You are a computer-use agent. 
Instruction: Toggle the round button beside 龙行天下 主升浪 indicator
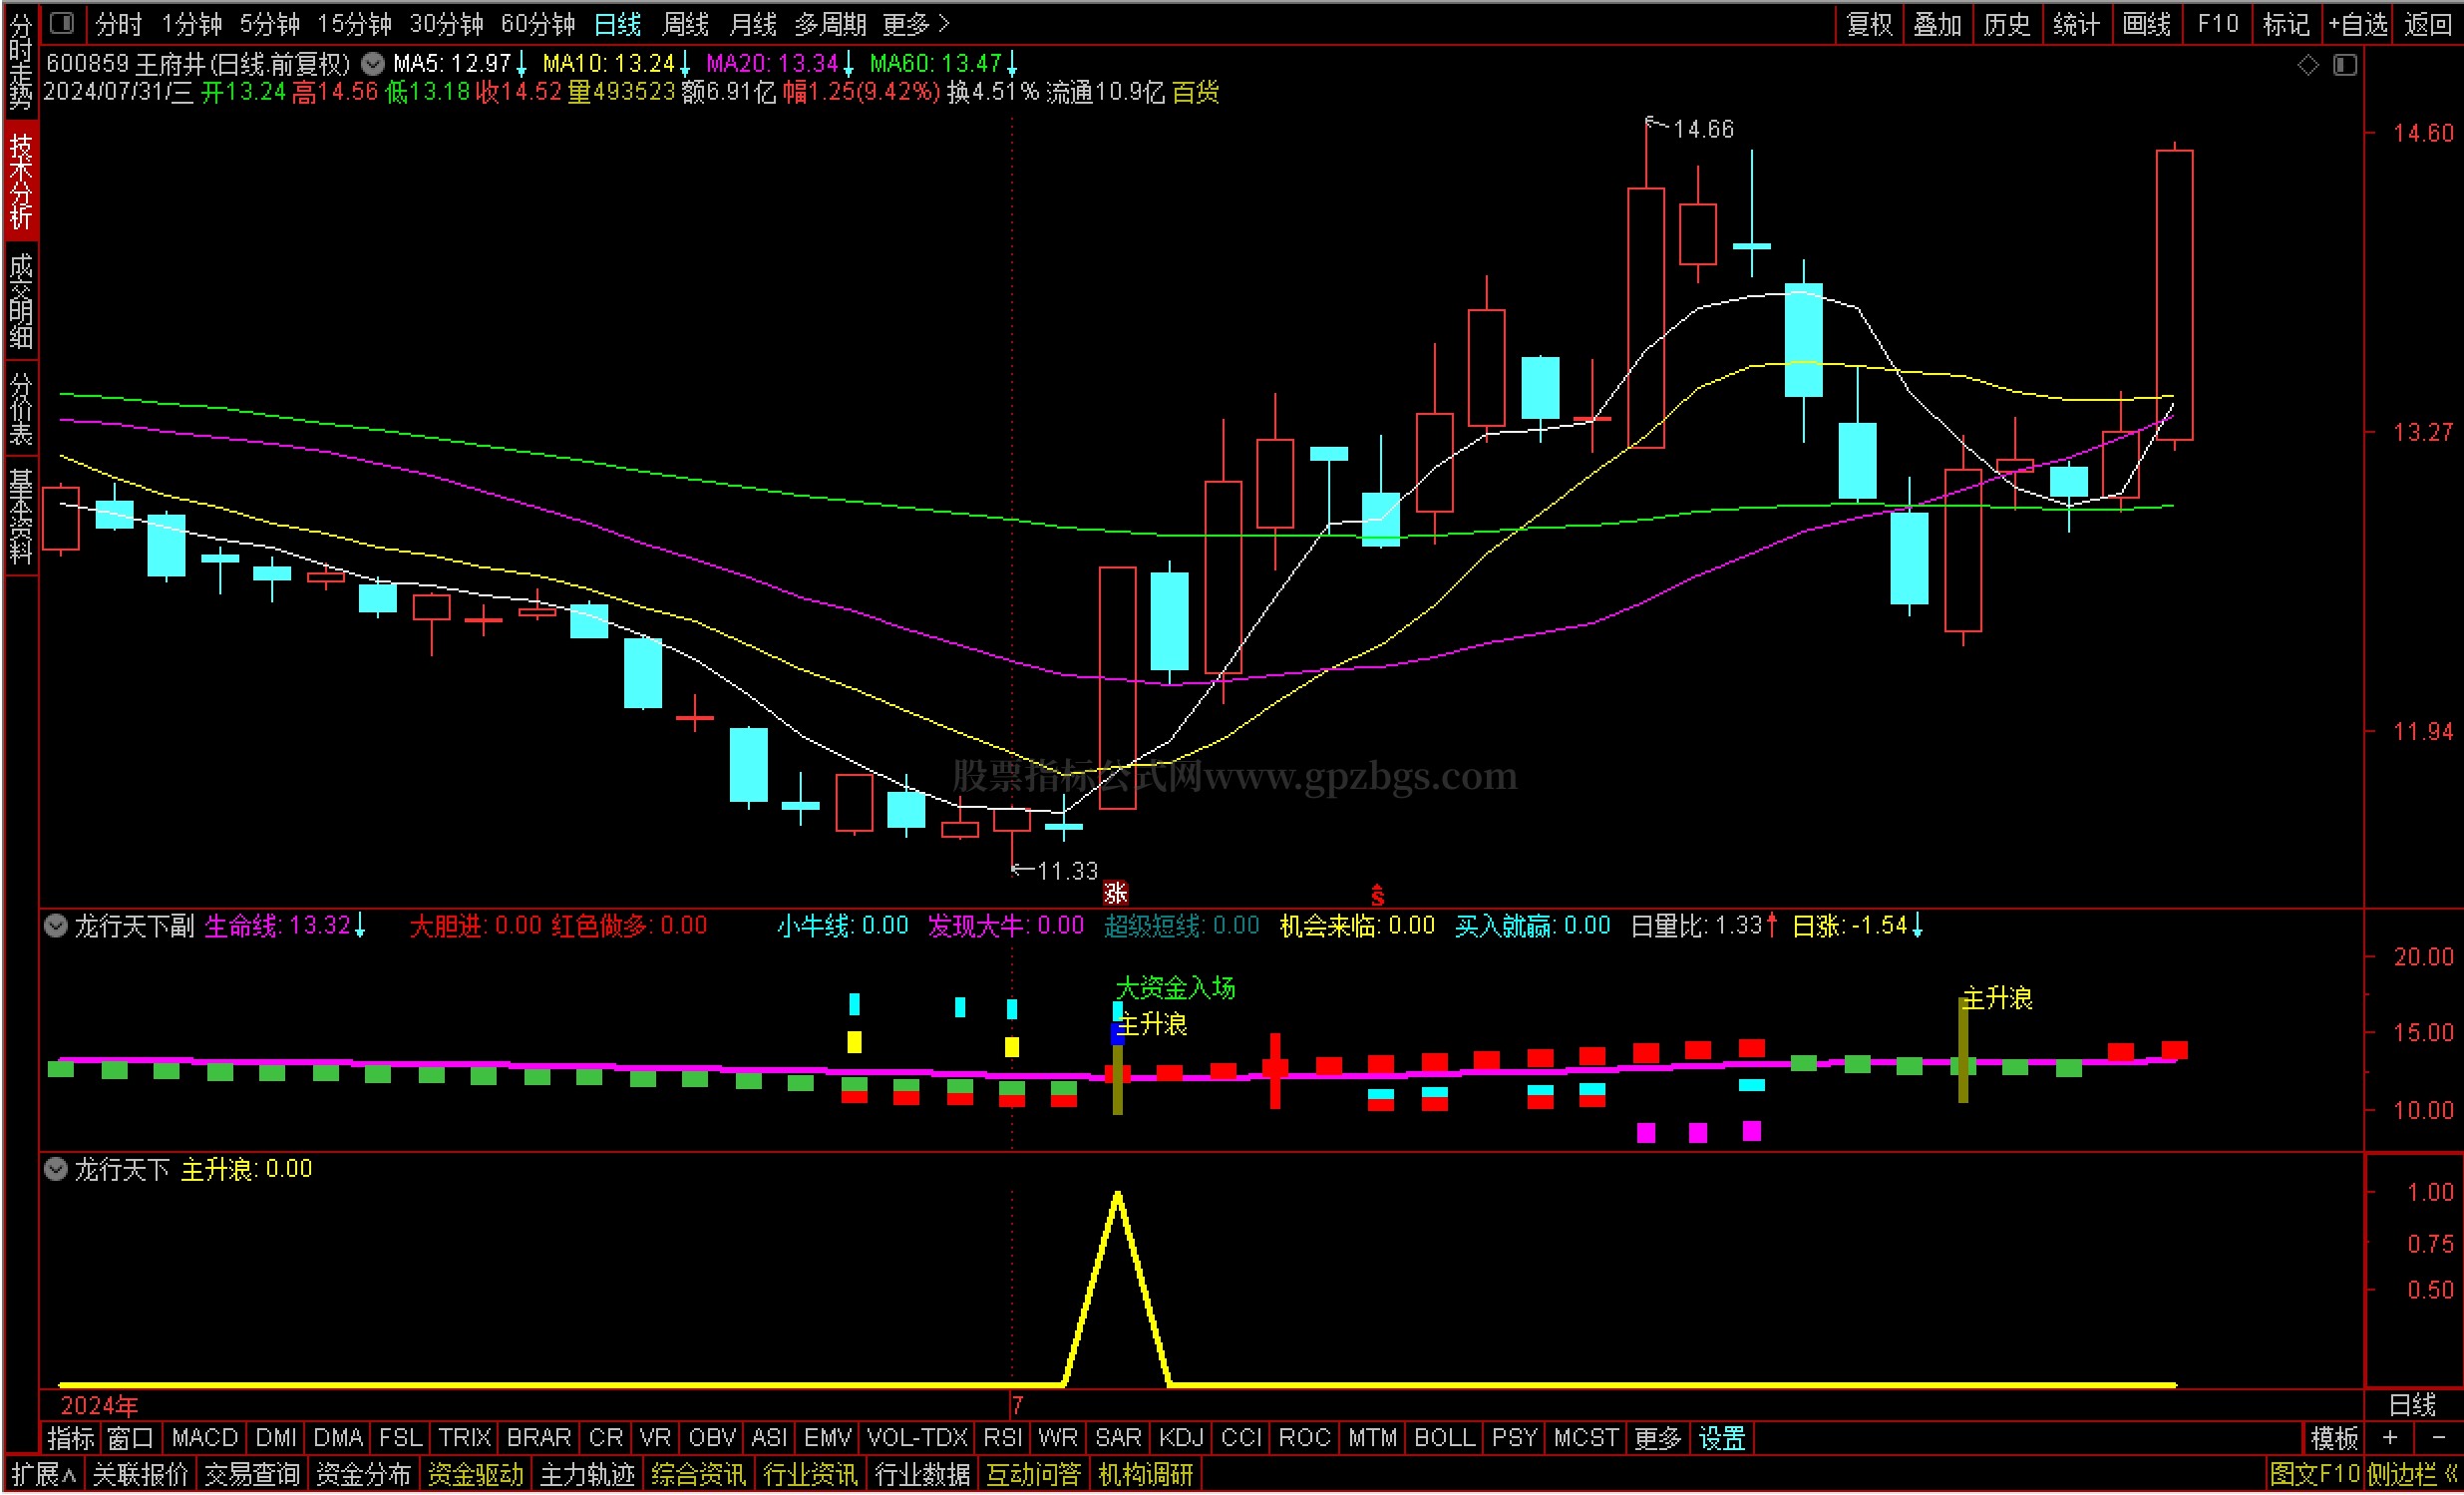(x=56, y=1169)
